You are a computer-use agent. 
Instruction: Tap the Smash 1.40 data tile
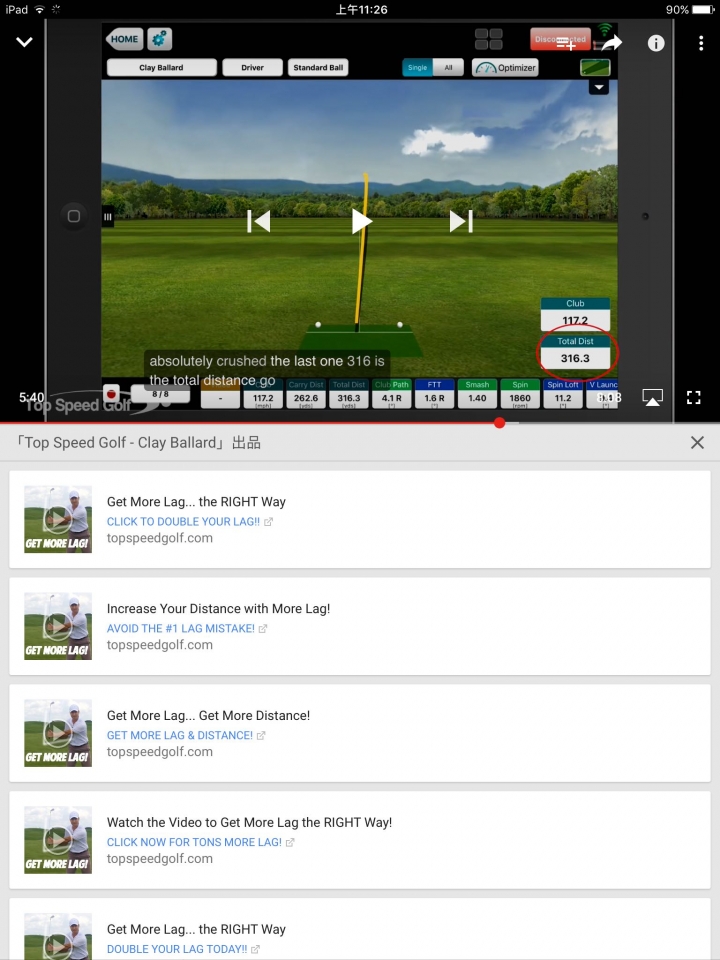click(x=477, y=394)
